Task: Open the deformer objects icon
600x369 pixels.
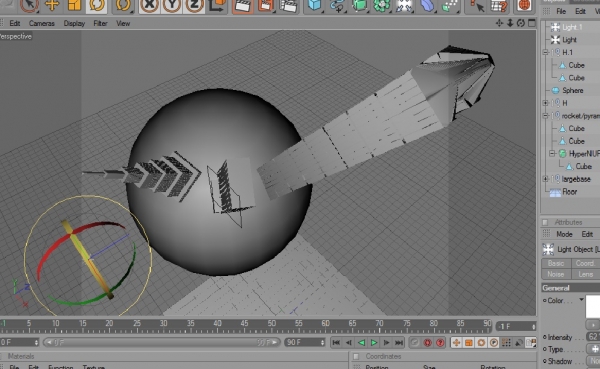Action: click(427, 5)
